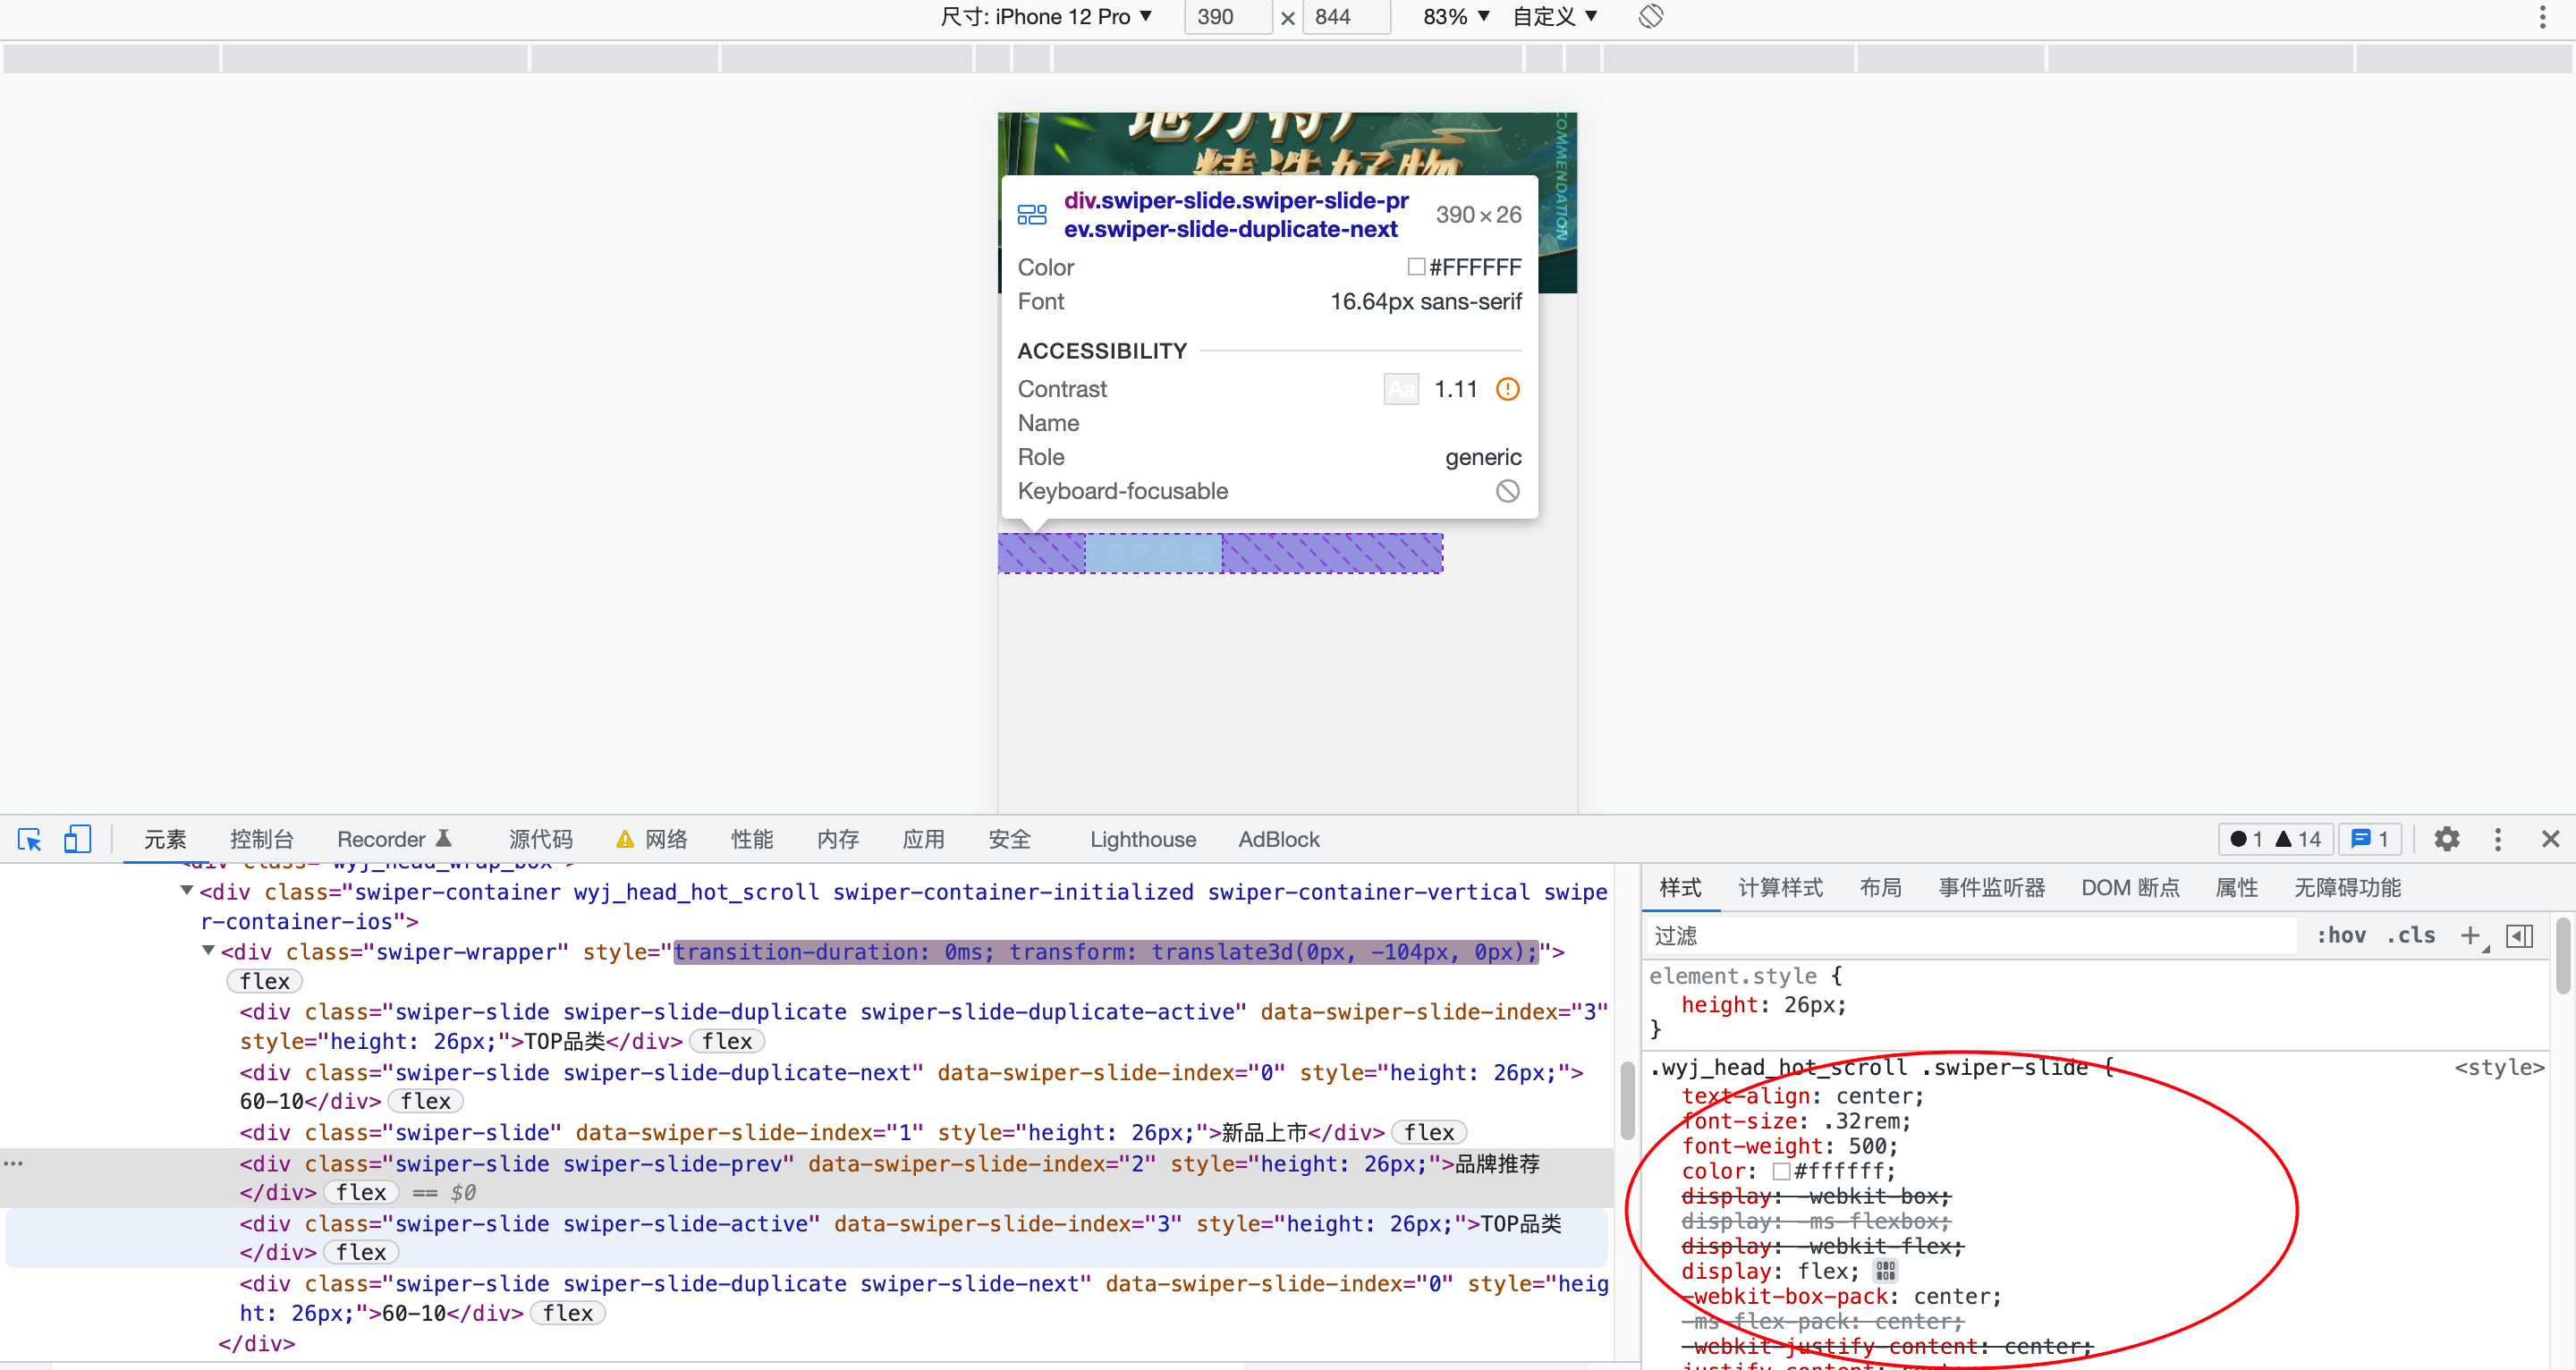Toggle the device toolbar icon
Screen dimensions: 2576x1370
pos(77,839)
